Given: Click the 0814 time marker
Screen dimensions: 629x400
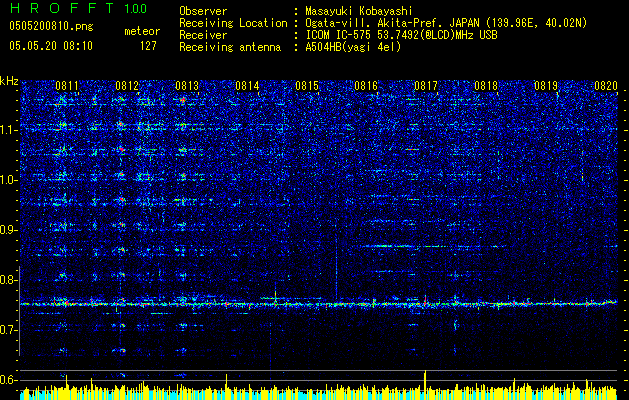Looking at the screenshot, I should coord(247,85).
